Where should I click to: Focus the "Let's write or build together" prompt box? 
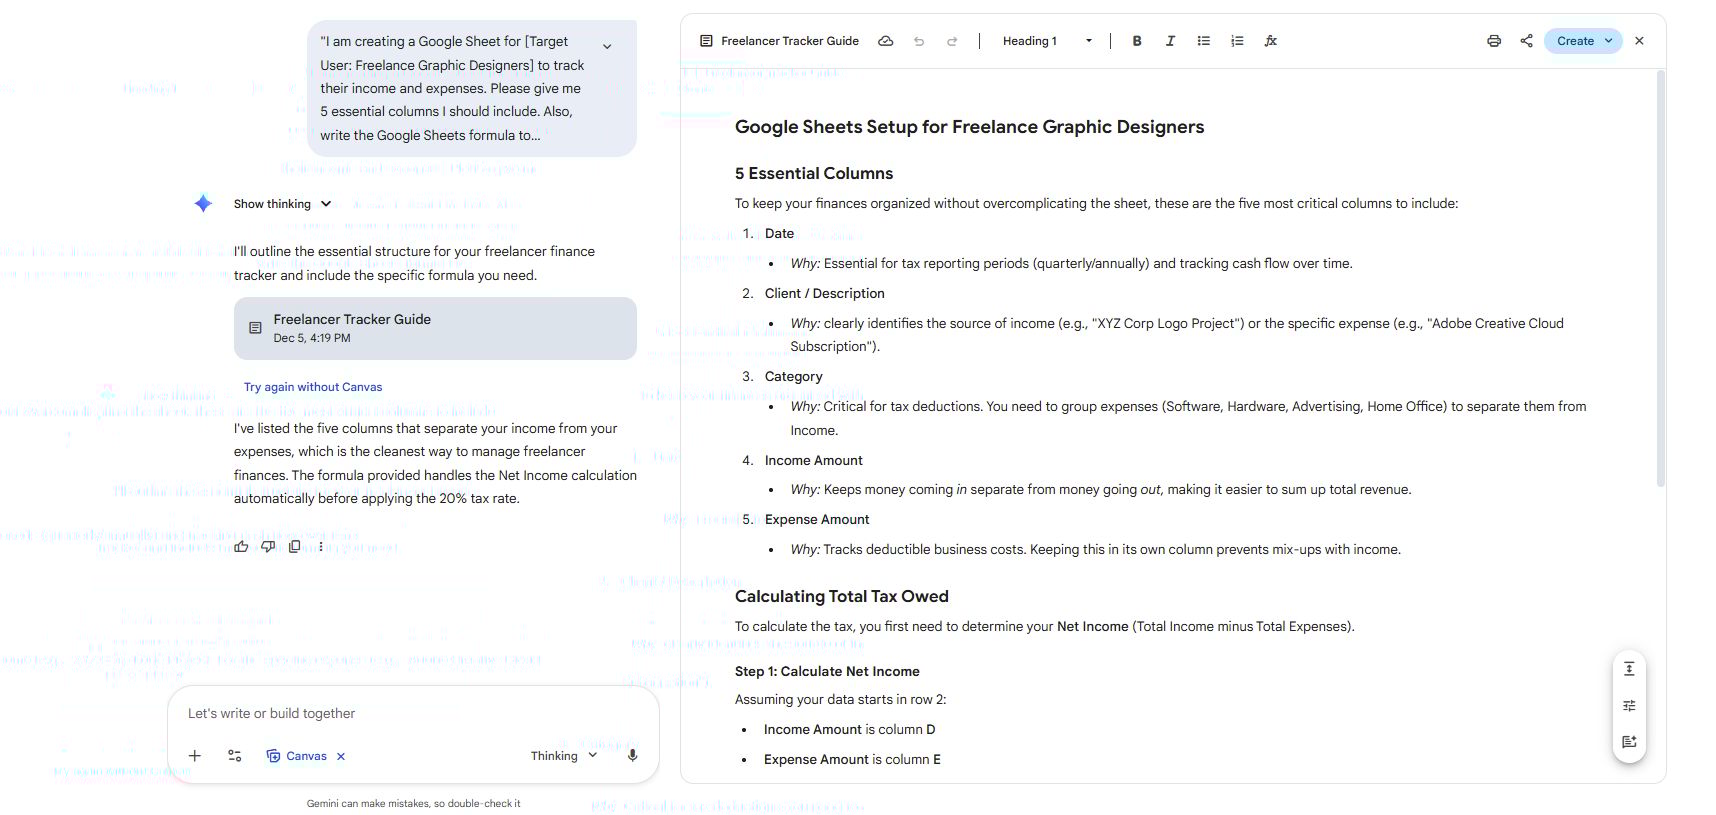click(413, 713)
